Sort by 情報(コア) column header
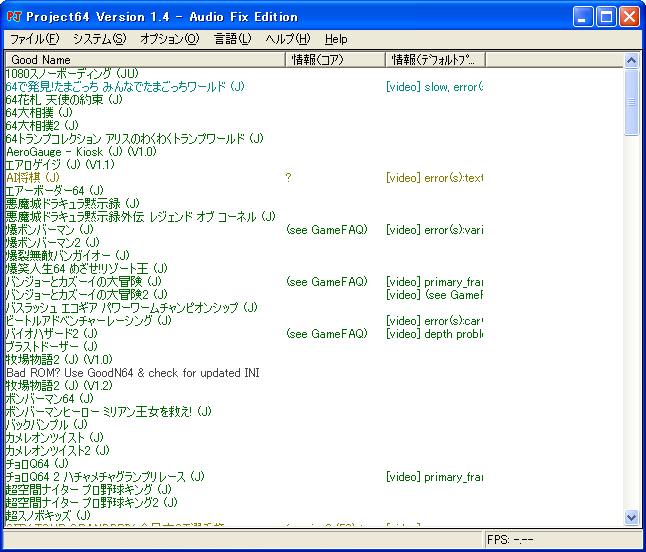This screenshot has width=646, height=552. (x=335, y=60)
